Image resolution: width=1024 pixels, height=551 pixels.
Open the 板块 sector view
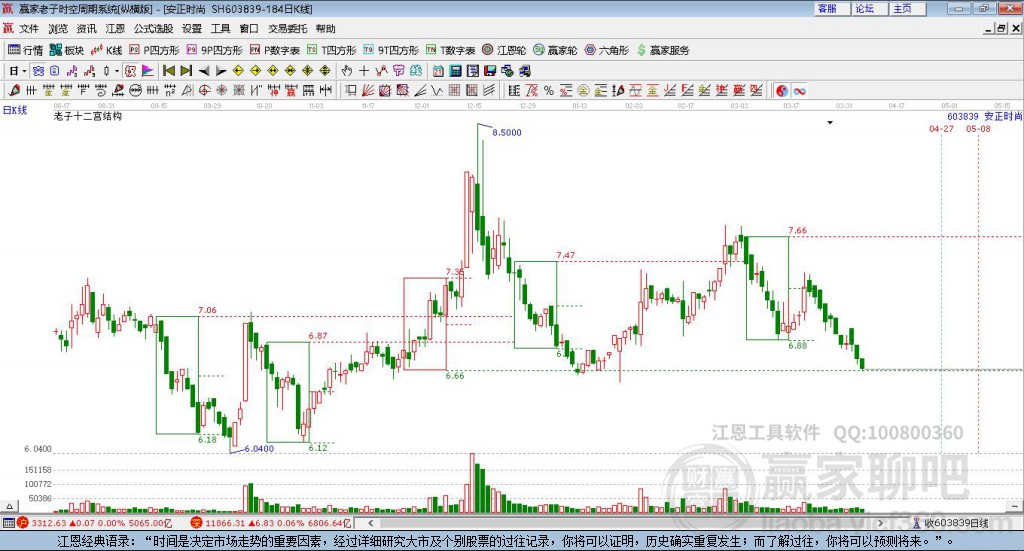click(x=67, y=50)
